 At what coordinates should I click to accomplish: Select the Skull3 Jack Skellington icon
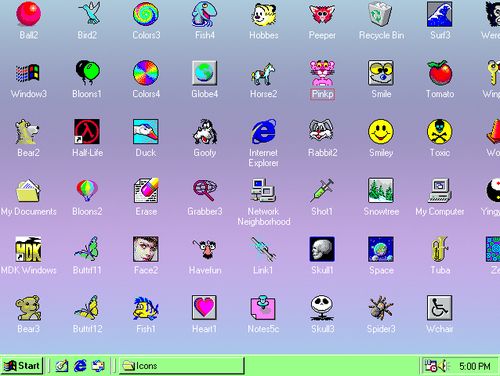point(322,308)
